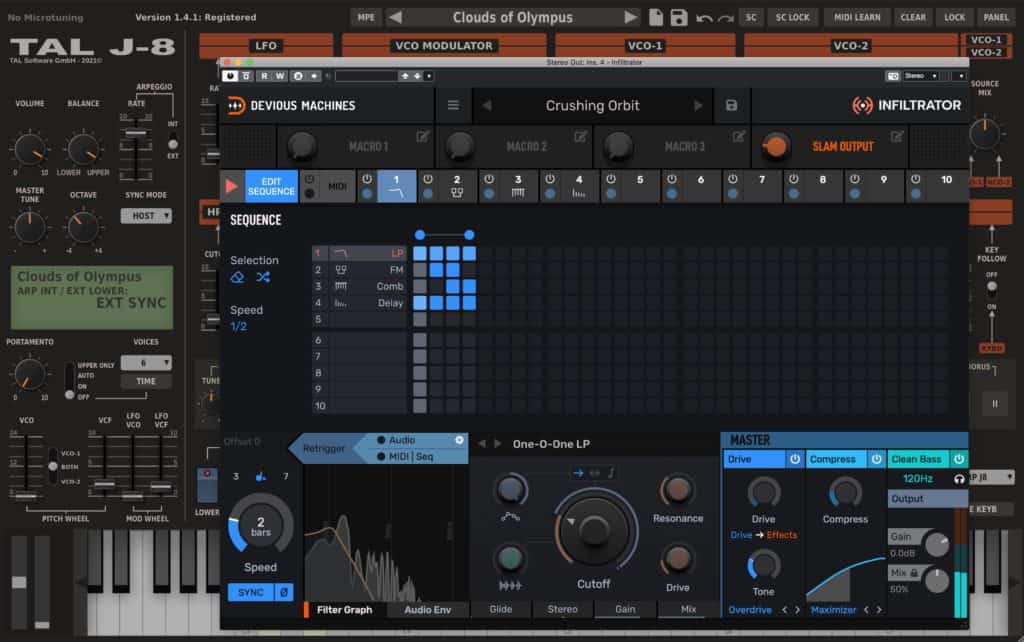Open the Voices count dropdown showing 6
1024x642 pixels.
click(x=146, y=362)
